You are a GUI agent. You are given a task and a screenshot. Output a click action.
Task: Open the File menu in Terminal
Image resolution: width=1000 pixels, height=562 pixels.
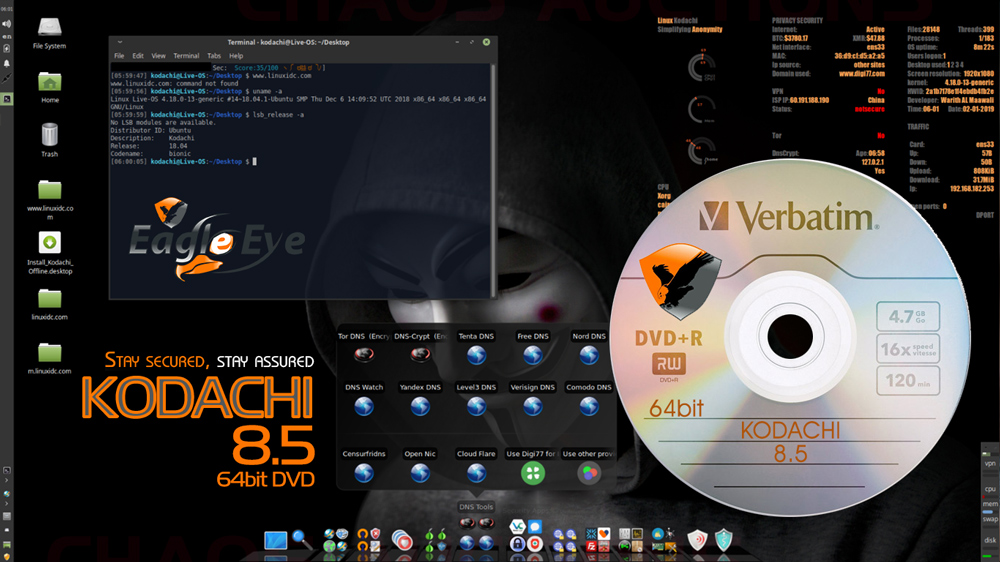119,55
